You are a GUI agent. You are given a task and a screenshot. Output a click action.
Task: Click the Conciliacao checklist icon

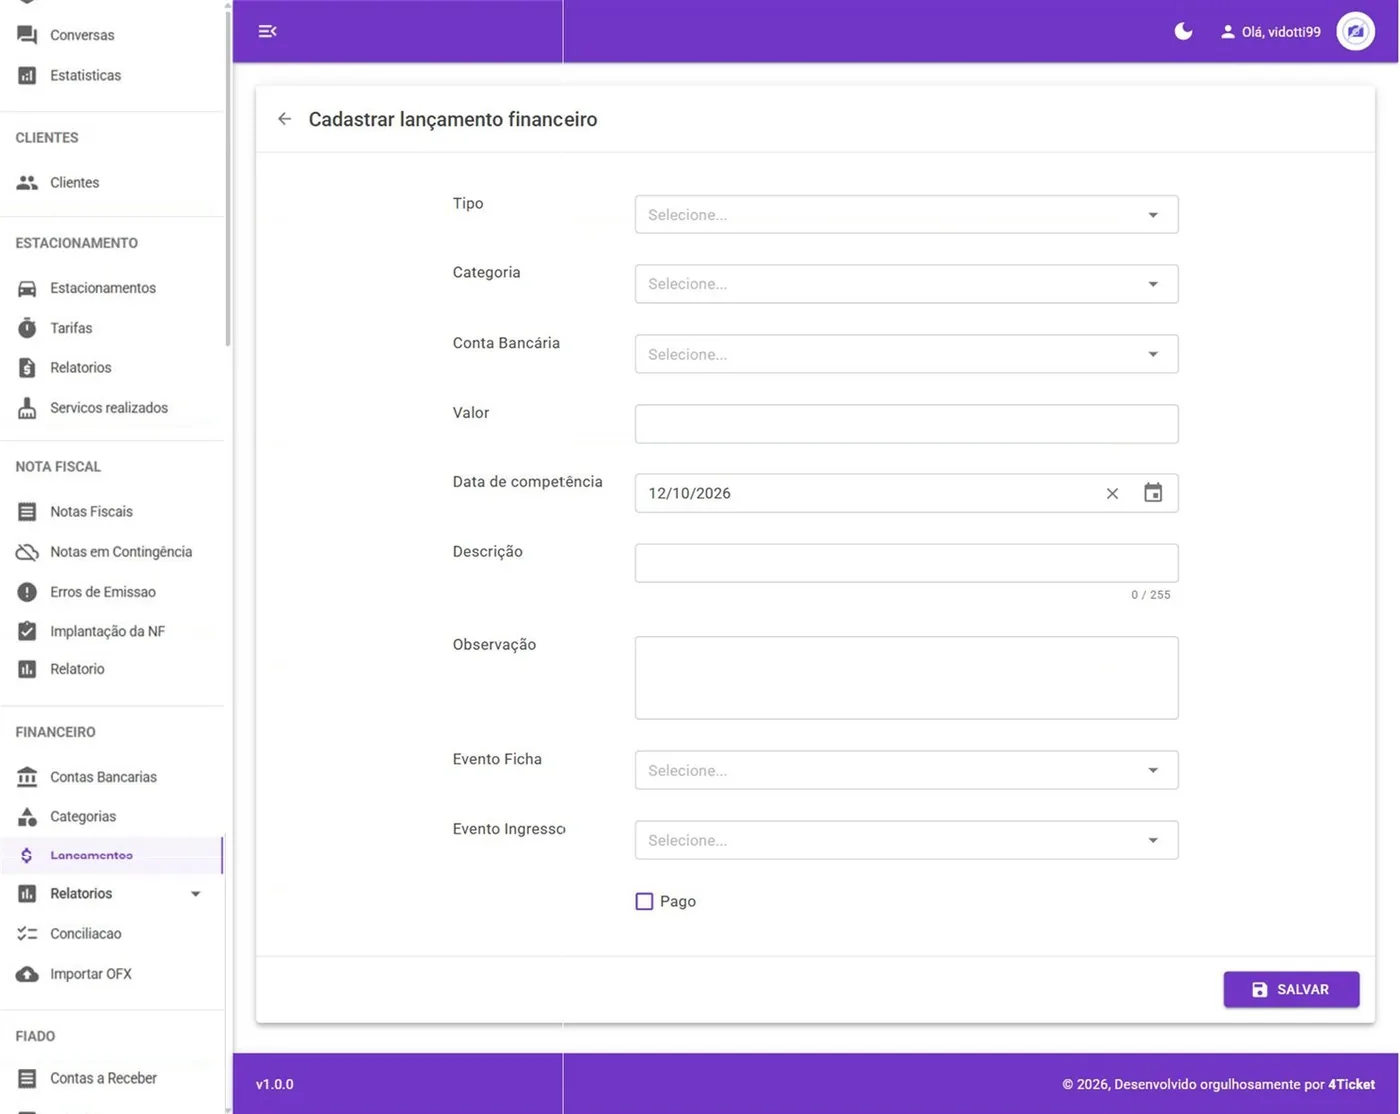tap(27, 934)
